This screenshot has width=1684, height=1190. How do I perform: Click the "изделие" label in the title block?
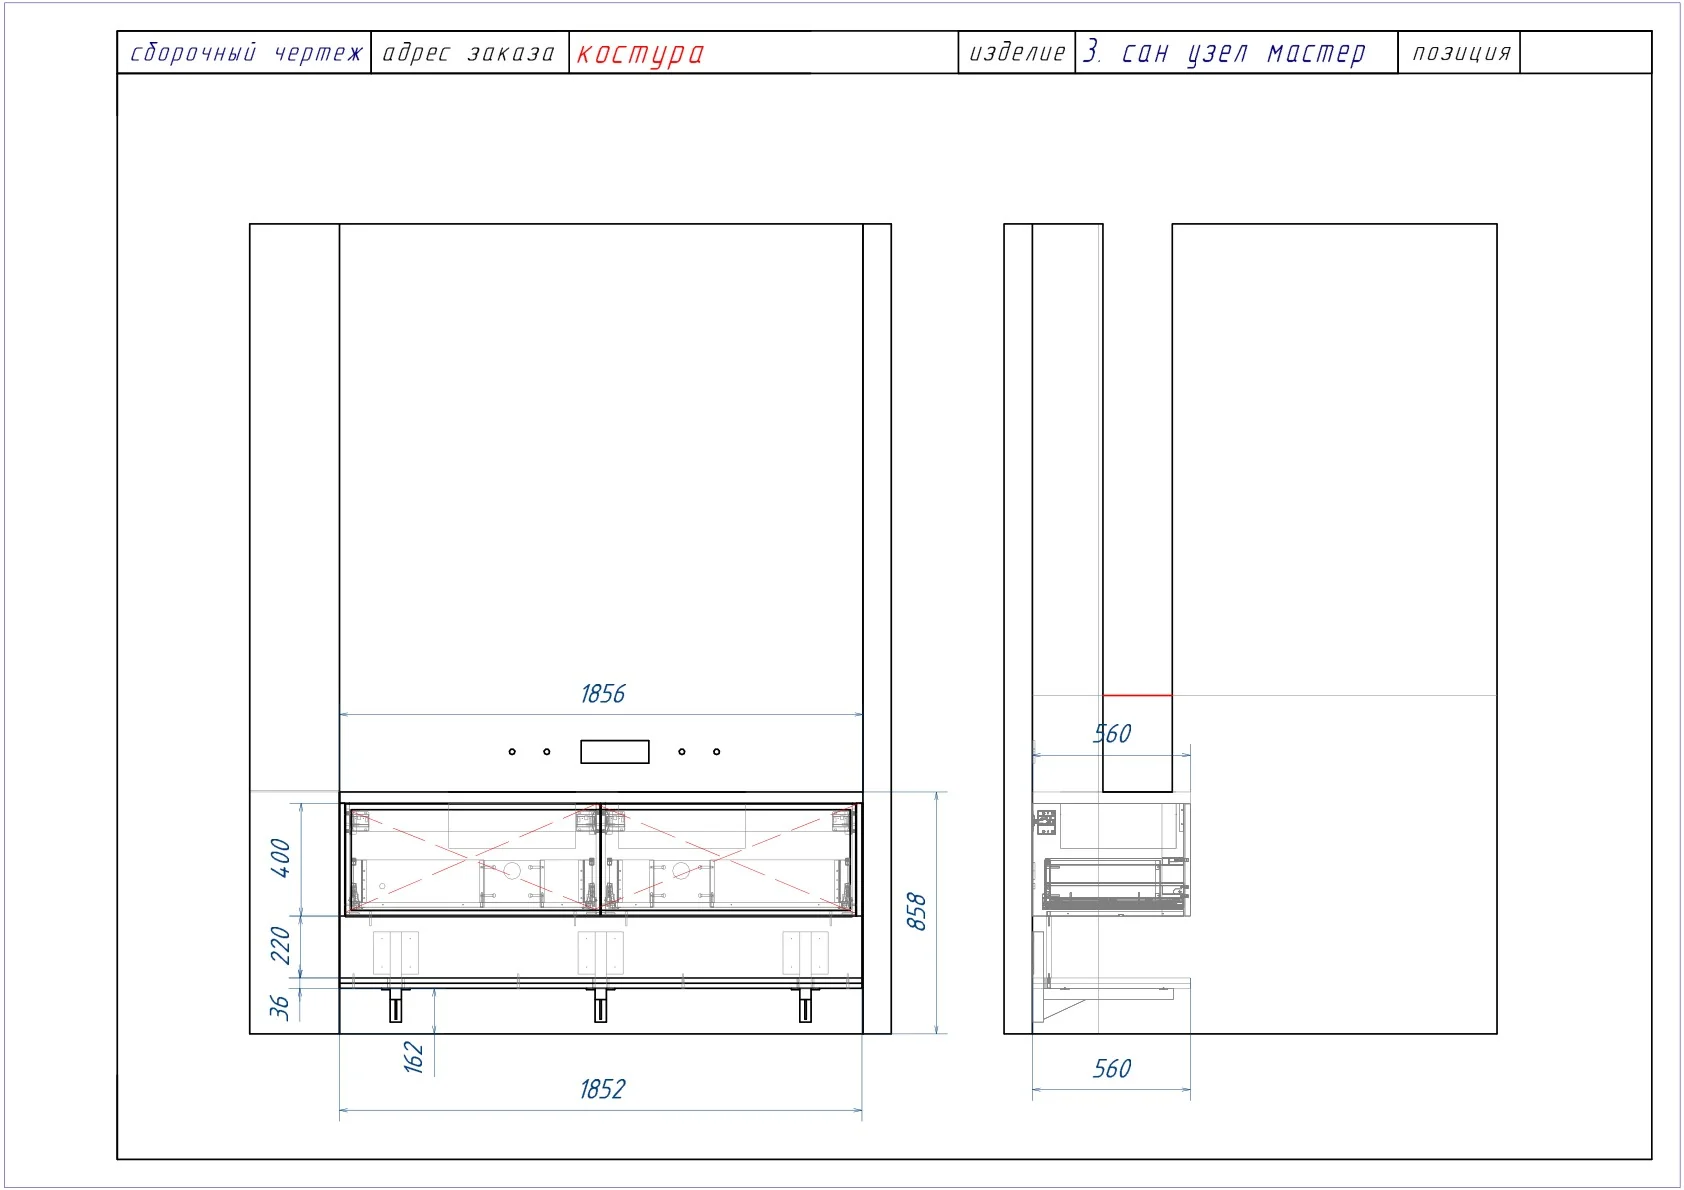point(1017,53)
